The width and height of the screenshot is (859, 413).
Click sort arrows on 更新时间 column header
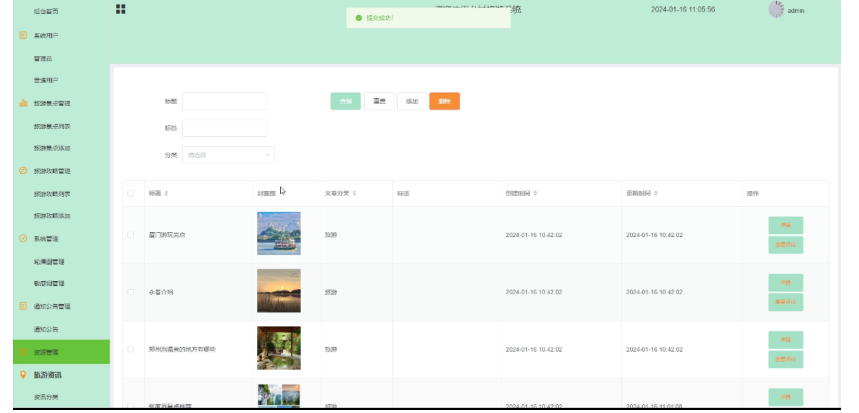click(656, 193)
